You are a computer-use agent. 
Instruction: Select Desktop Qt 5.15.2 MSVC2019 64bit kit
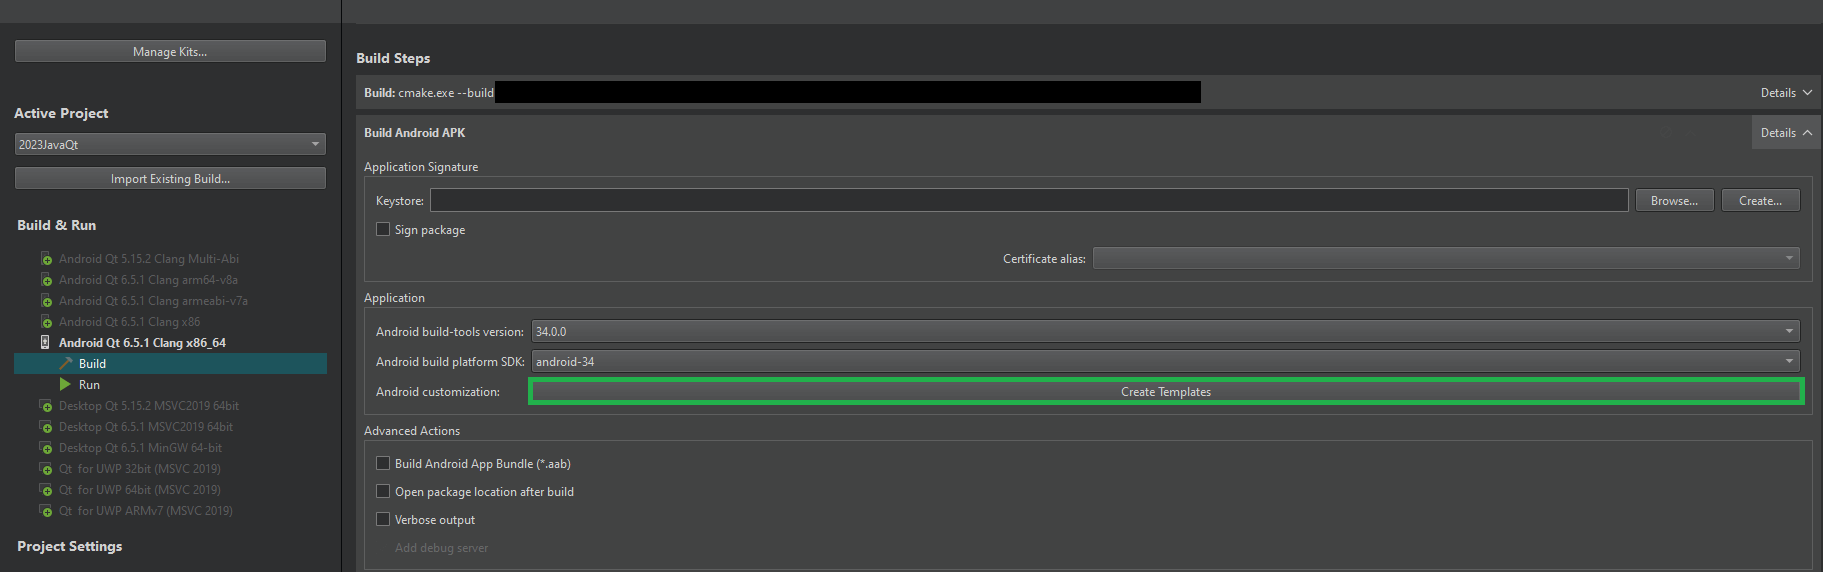149,406
